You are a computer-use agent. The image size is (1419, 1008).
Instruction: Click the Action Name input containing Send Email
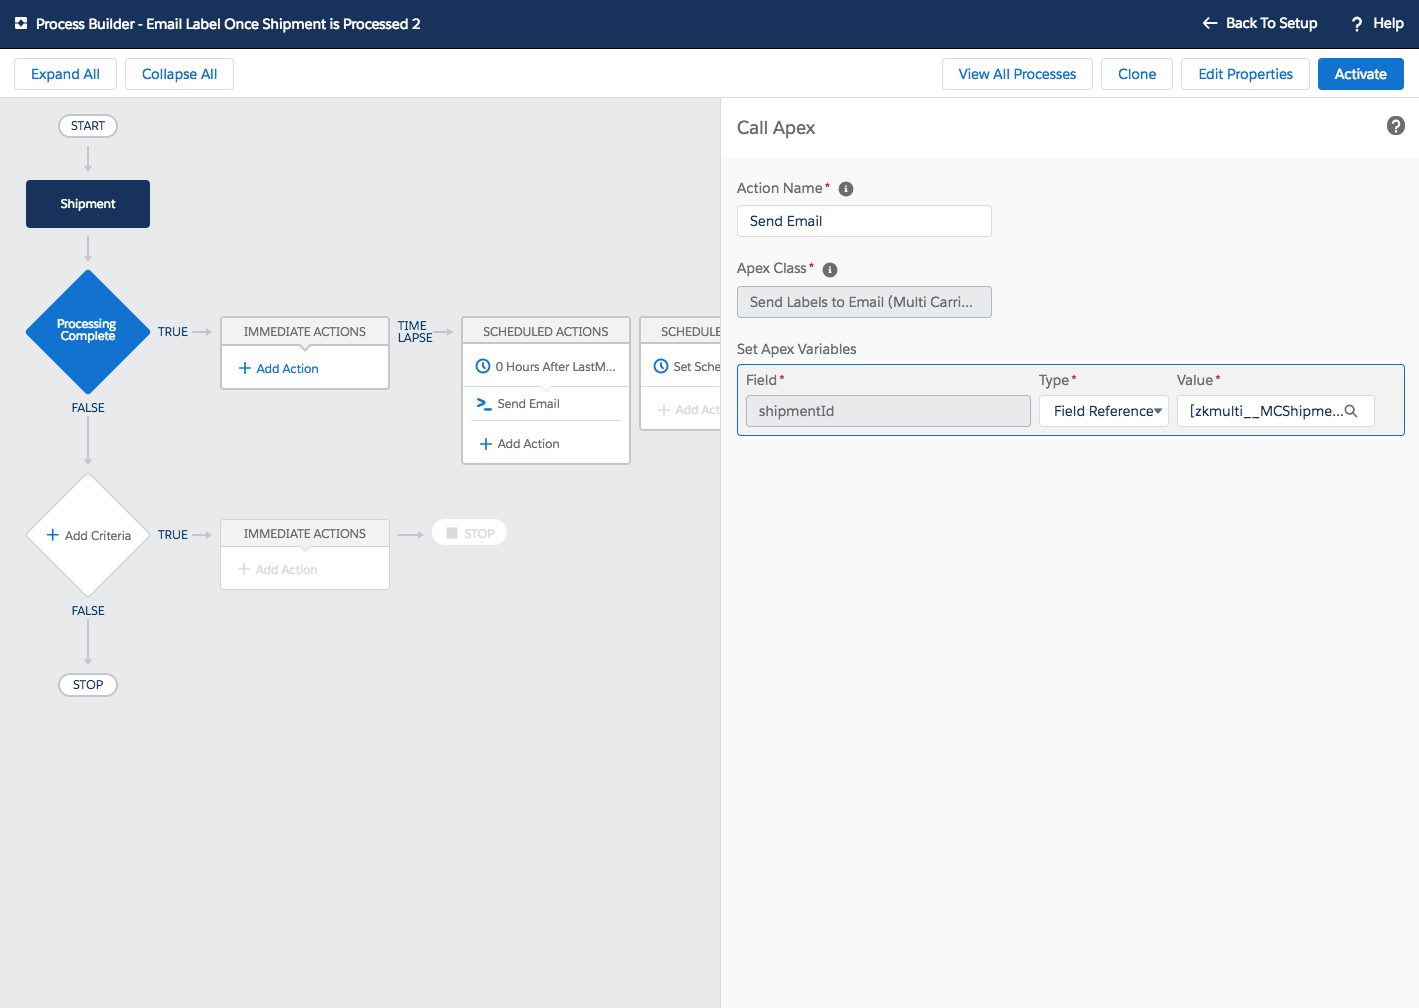(x=864, y=221)
